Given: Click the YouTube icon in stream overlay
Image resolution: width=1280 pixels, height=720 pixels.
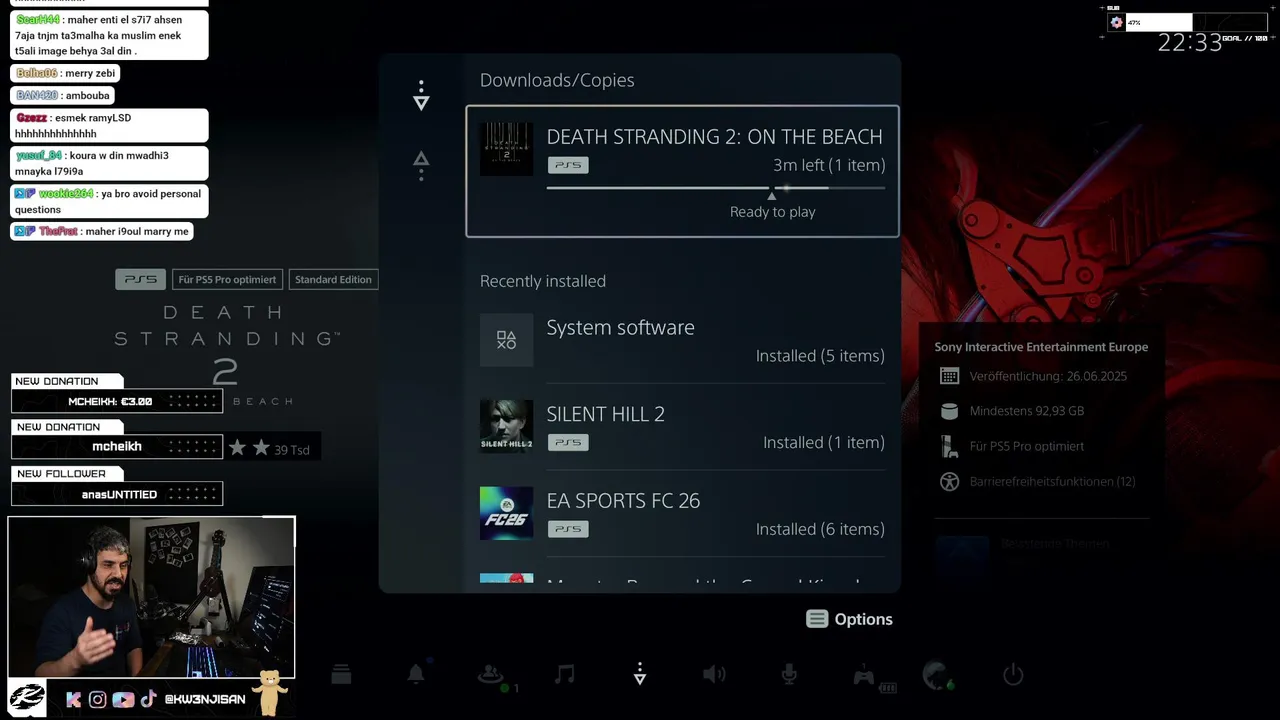Looking at the screenshot, I should (123, 700).
